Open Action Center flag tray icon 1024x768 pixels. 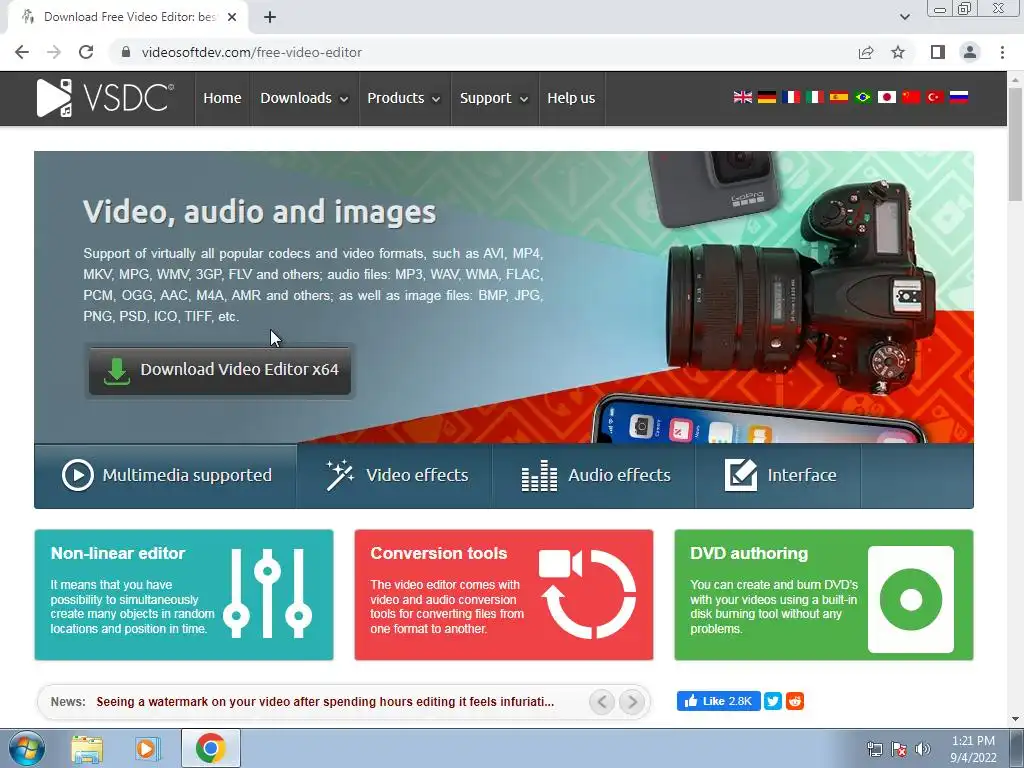pyautogui.click(x=899, y=749)
